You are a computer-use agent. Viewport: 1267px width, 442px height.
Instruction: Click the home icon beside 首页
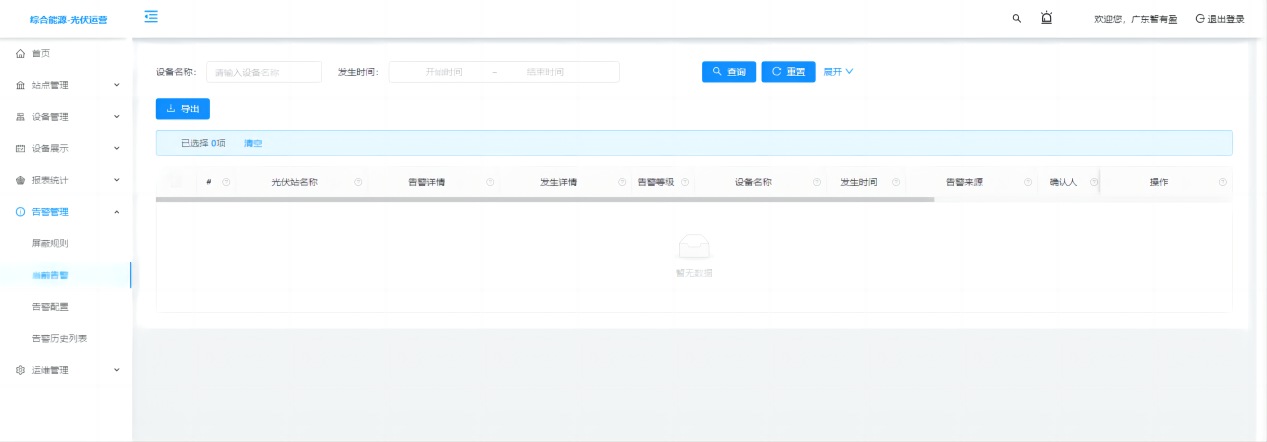pos(20,53)
